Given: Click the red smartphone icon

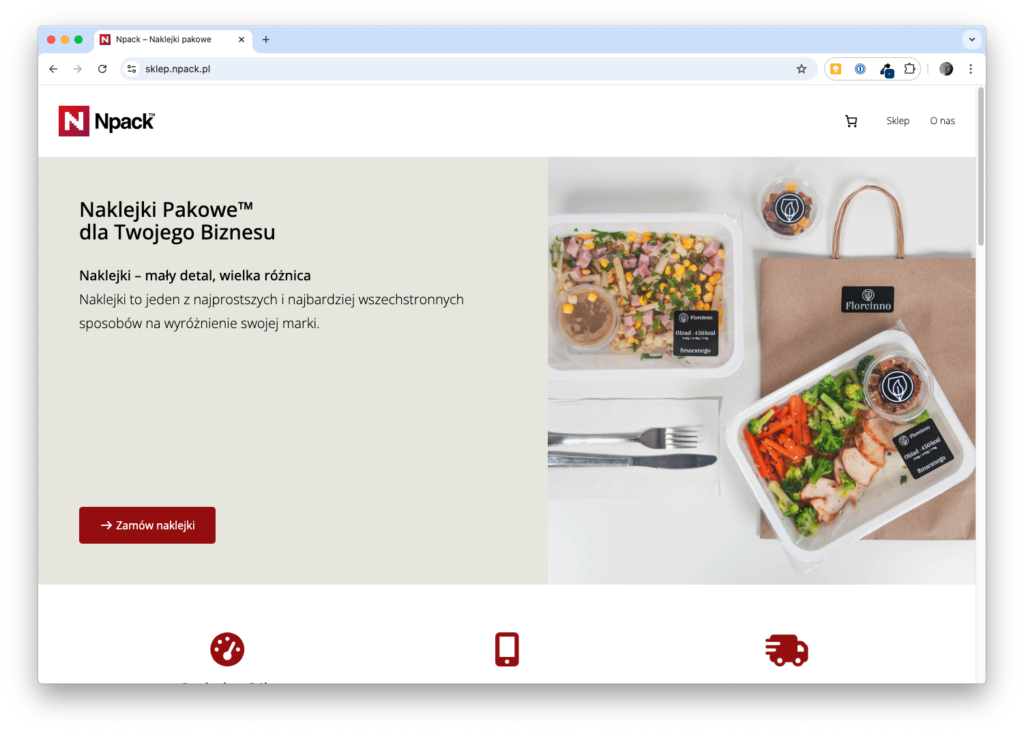Looking at the screenshot, I should pos(507,649).
